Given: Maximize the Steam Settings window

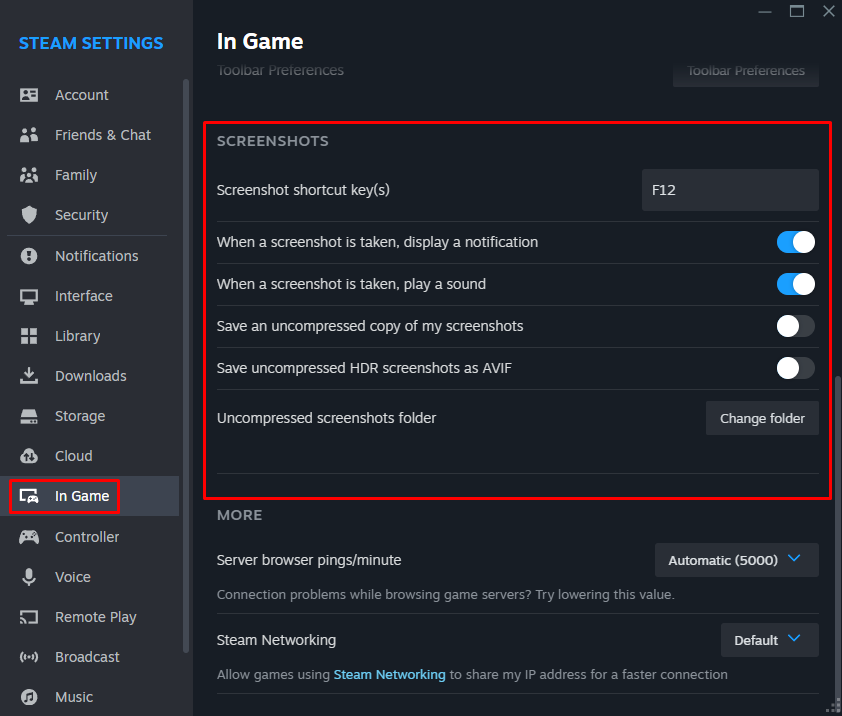Looking at the screenshot, I should pos(796,11).
